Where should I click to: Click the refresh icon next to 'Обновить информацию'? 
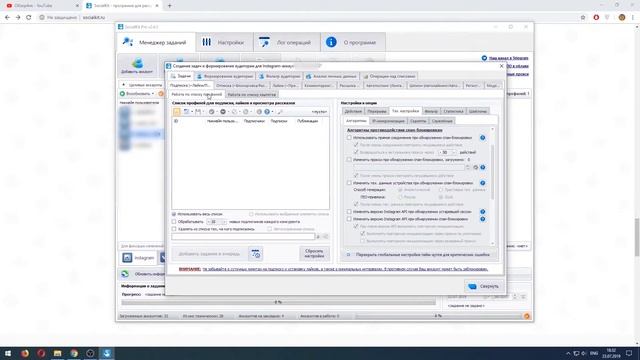(125, 274)
